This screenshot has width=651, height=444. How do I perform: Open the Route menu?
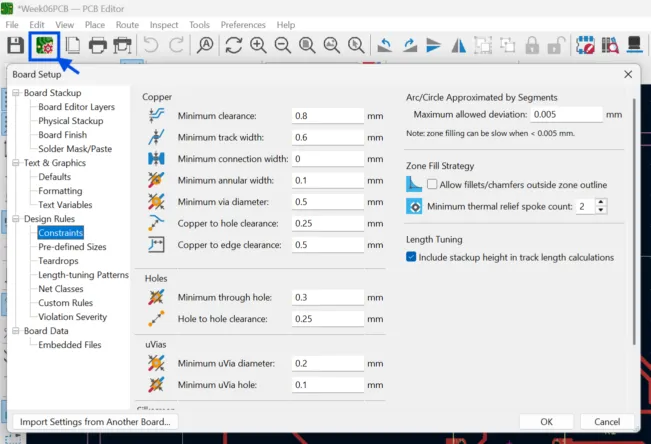click(127, 25)
